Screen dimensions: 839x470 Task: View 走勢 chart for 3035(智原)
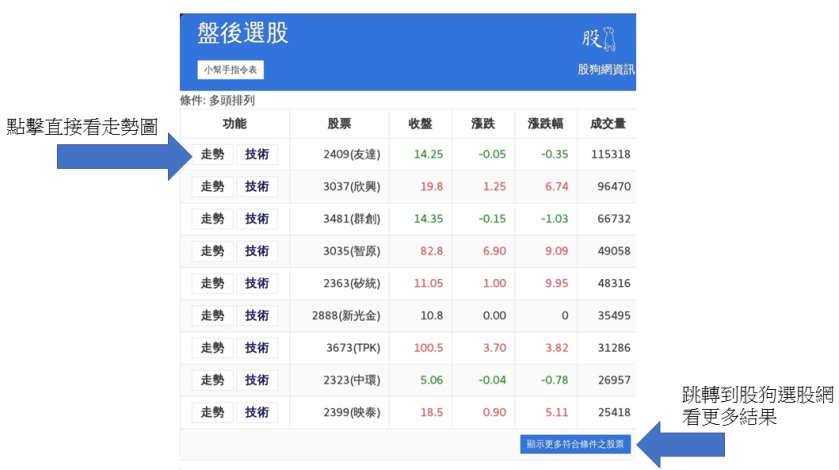(212, 251)
